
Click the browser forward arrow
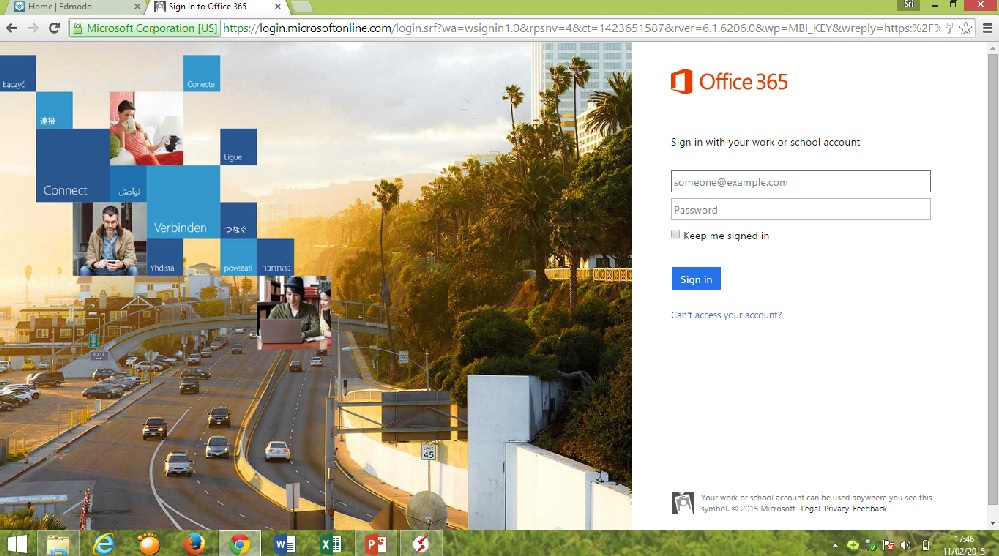coord(33,28)
